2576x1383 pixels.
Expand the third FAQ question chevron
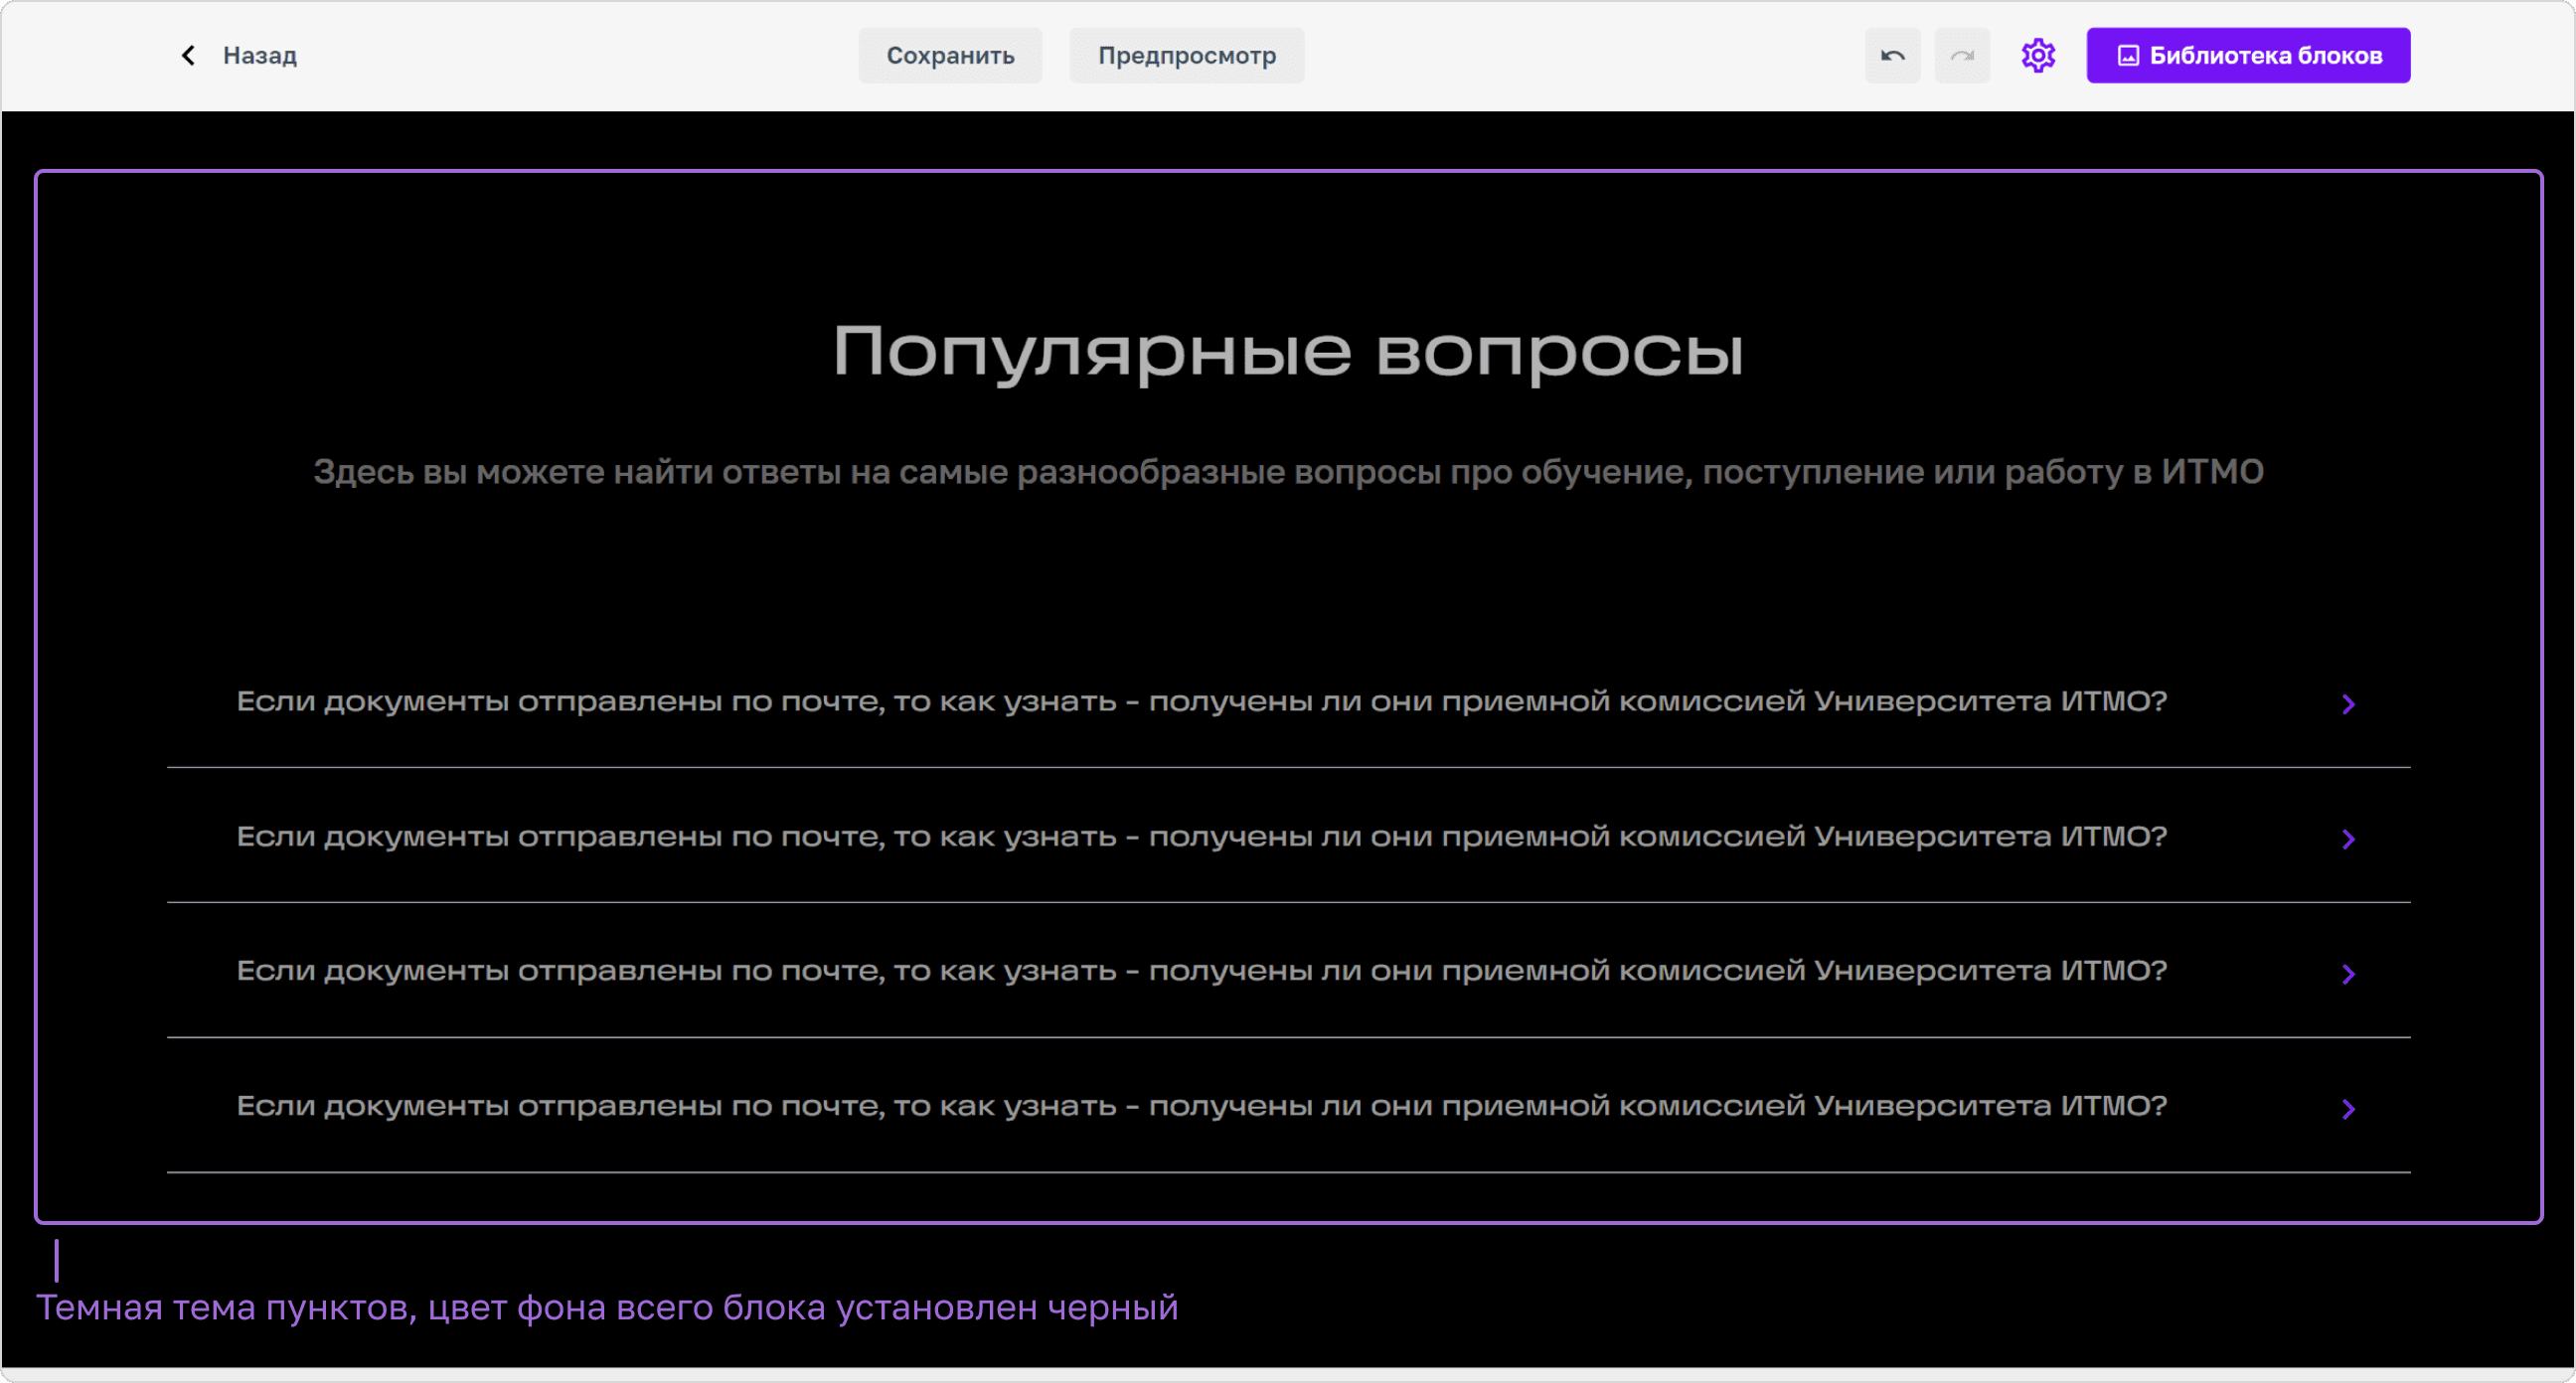[2348, 974]
